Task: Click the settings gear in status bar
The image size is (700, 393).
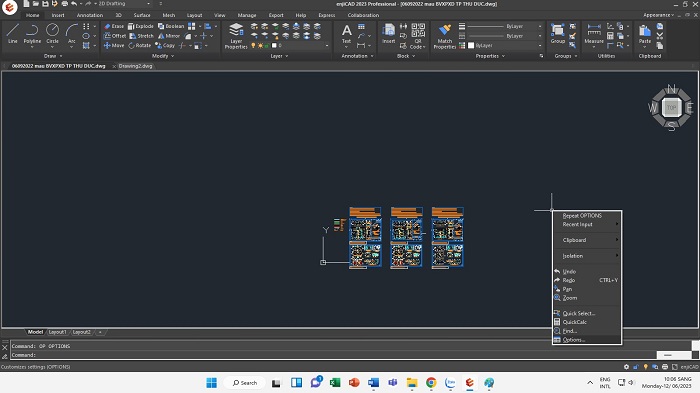Action: pyautogui.click(x=626, y=367)
